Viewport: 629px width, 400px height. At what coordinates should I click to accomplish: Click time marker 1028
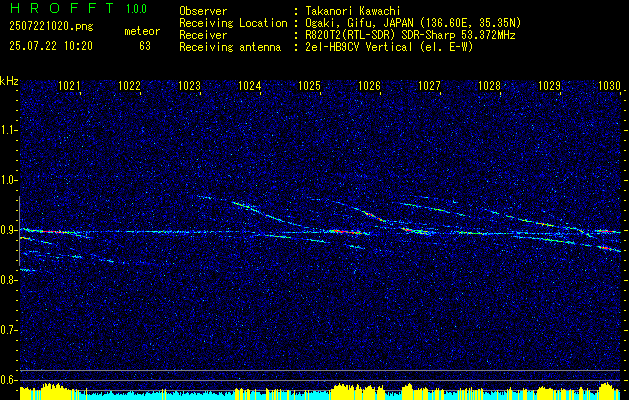coord(489,85)
